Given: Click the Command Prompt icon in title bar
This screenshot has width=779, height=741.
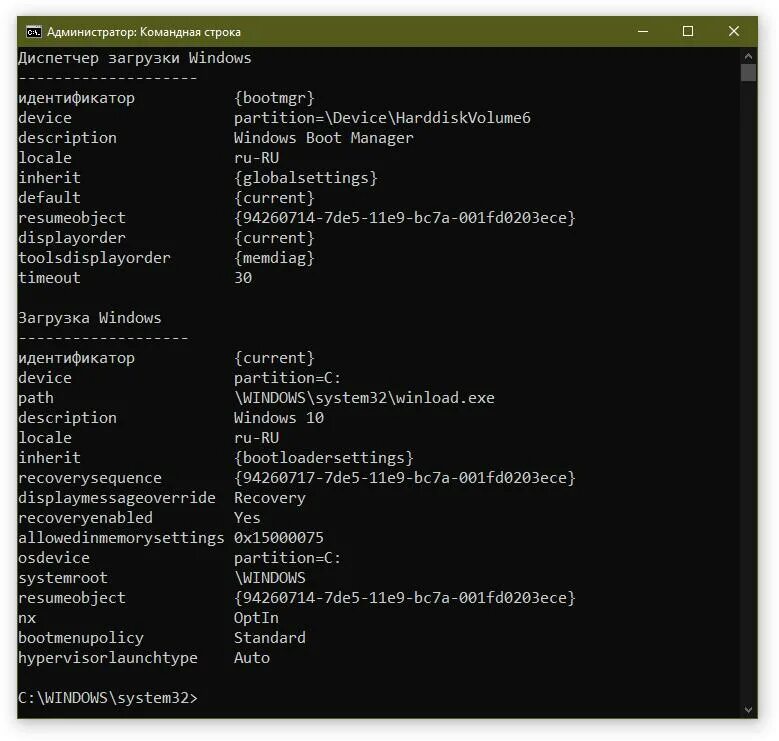Looking at the screenshot, I should coord(34,32).
